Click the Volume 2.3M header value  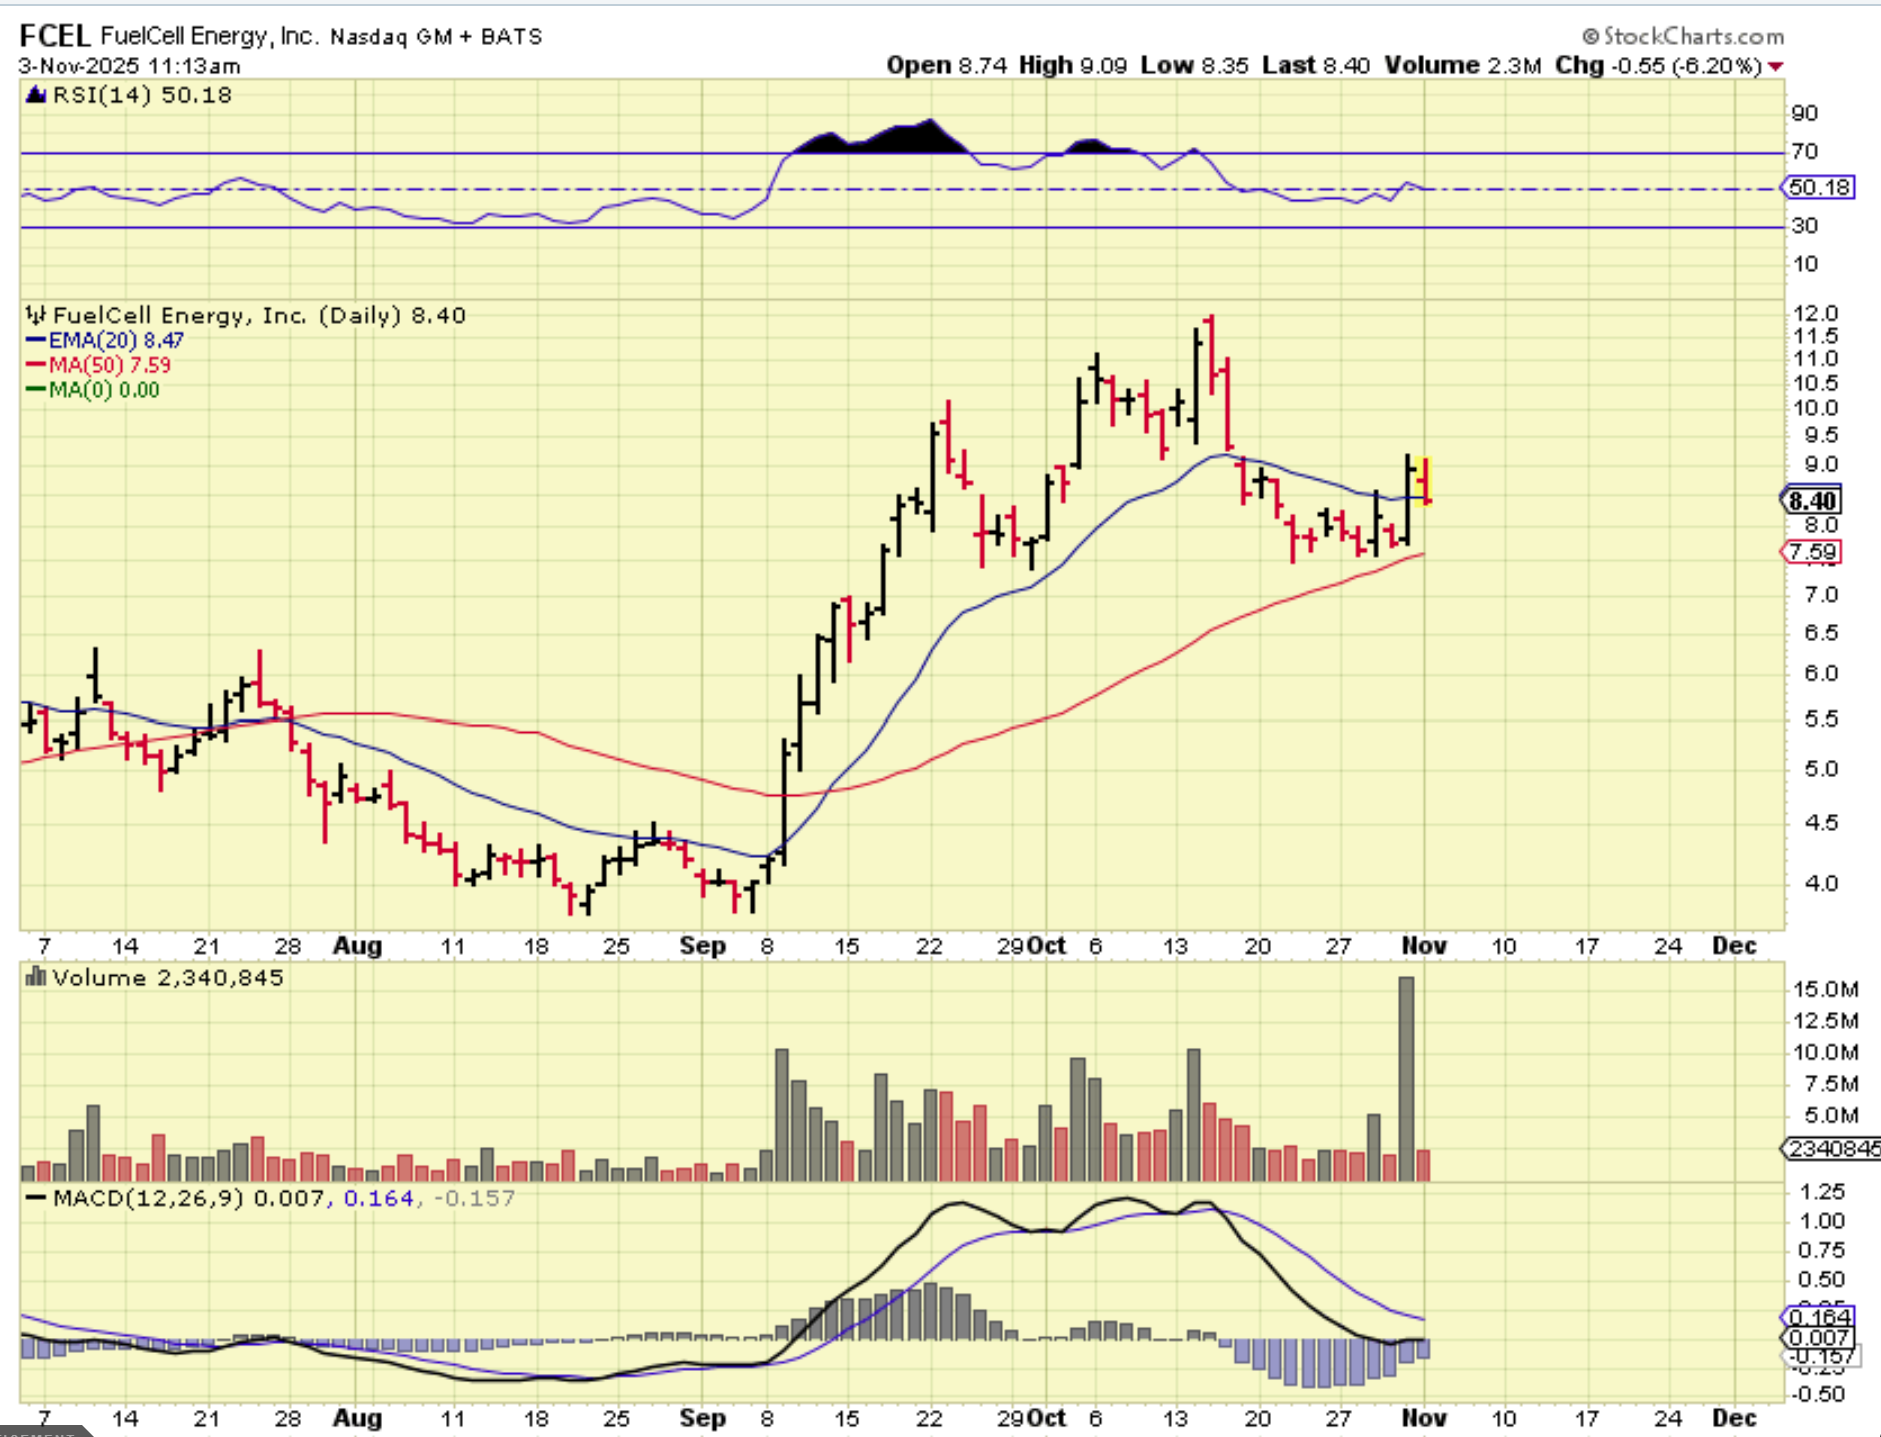pos(1463,65)
